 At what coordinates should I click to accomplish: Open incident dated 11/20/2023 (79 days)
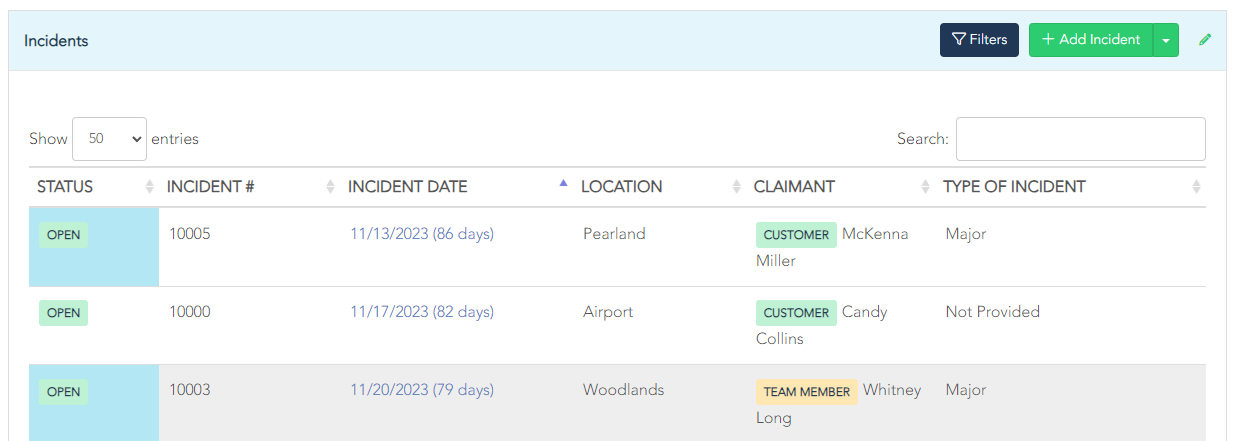click(422, 390)
